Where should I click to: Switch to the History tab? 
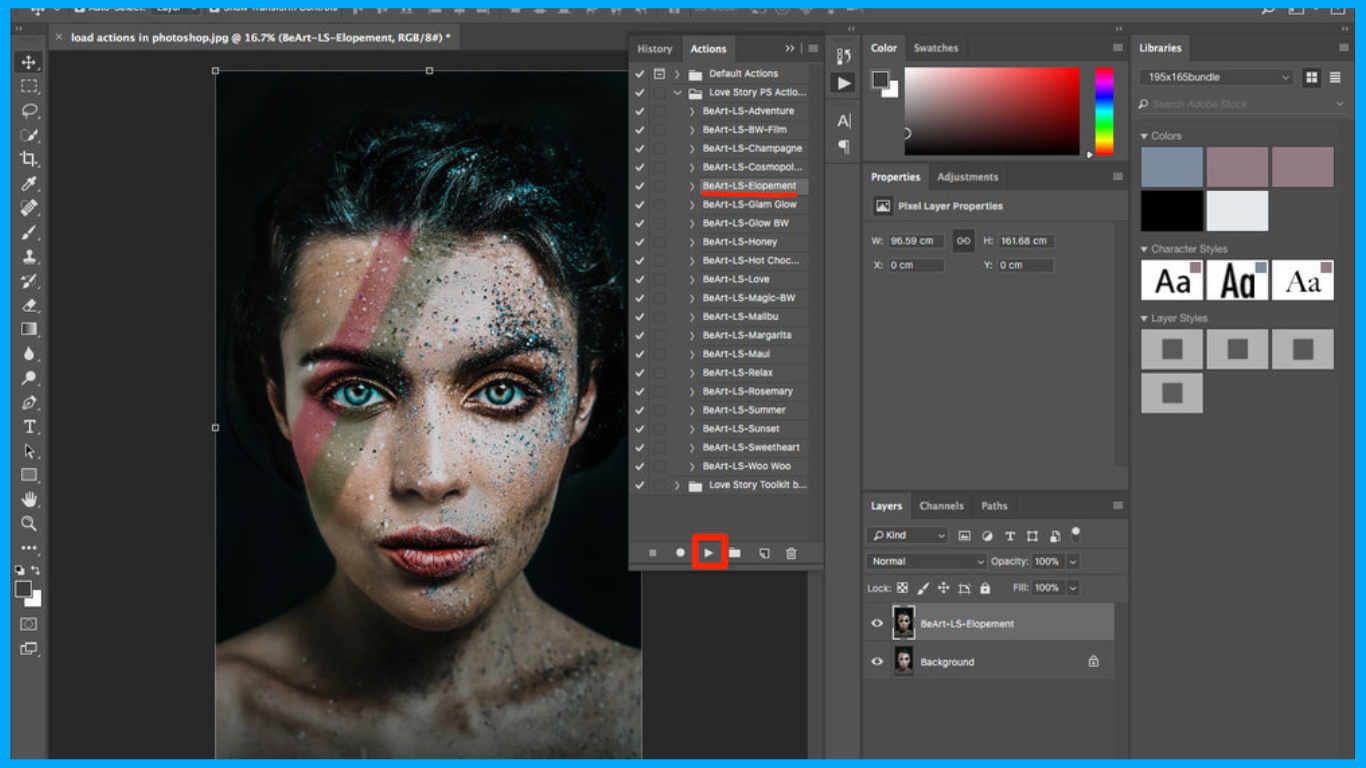pyautogui.click(x=655, y=49)
